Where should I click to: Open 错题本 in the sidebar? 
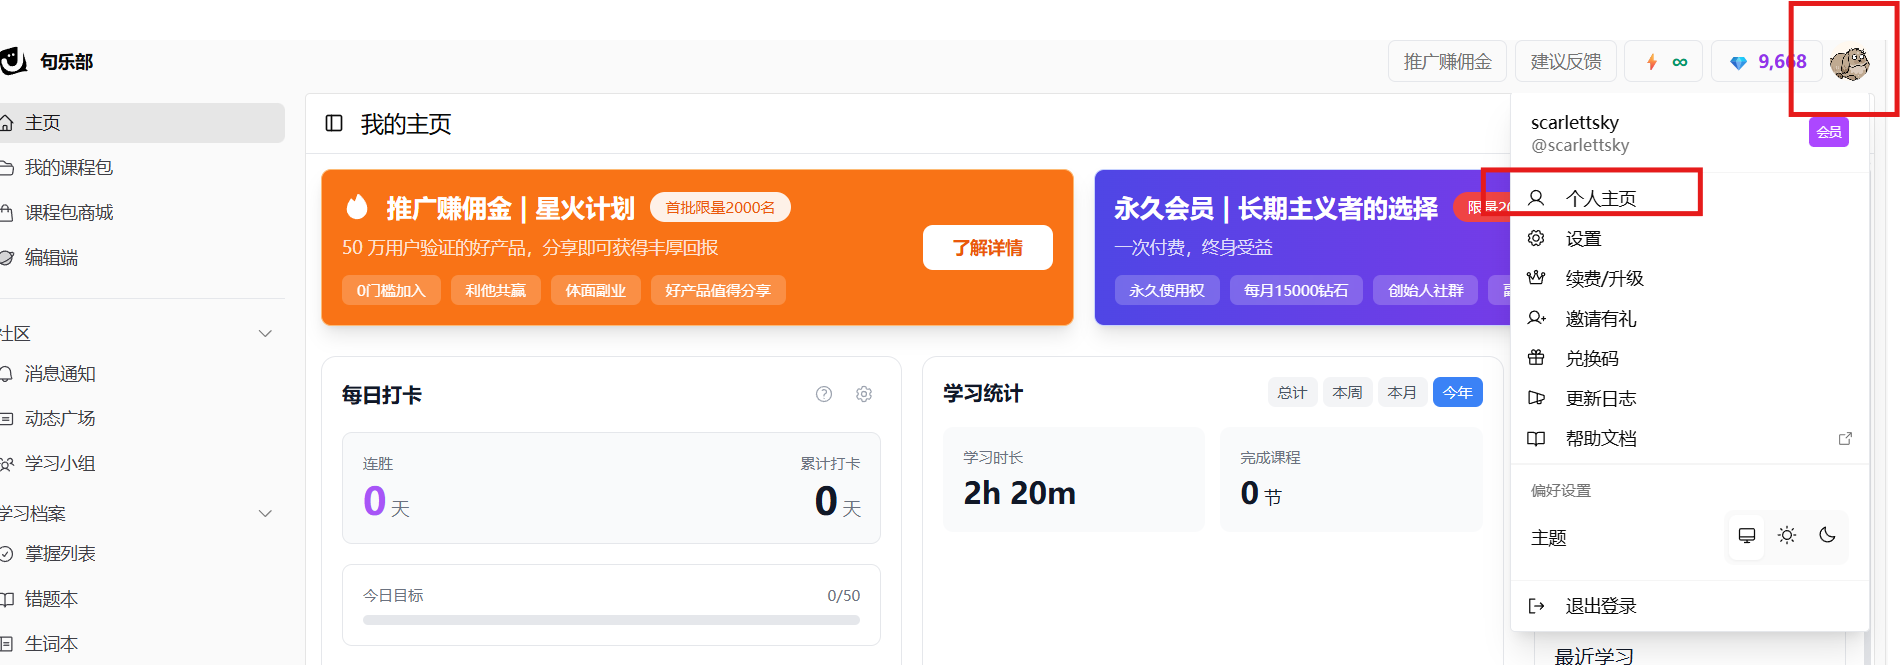click(51, 599)
